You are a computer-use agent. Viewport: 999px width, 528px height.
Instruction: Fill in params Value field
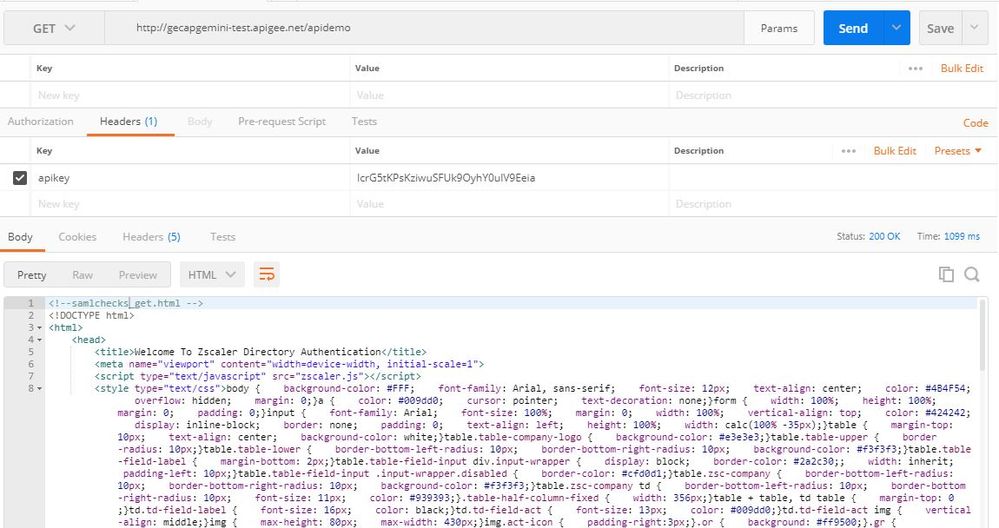coord(510,95)
